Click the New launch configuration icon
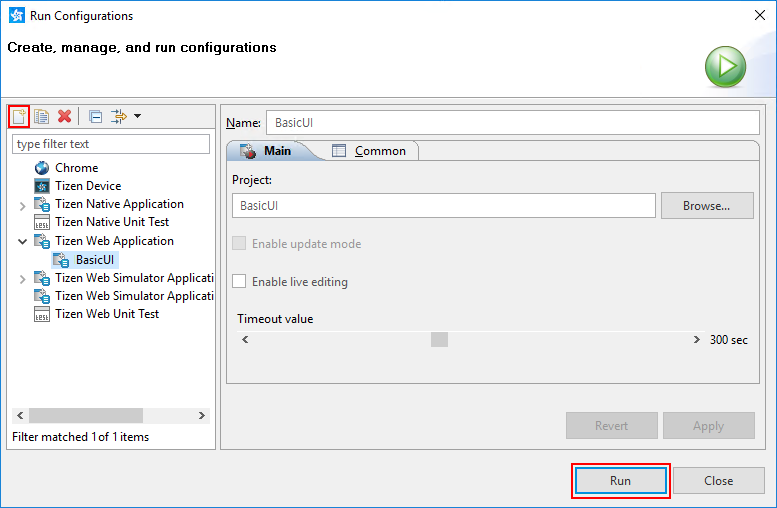The width and height of the screenshot is (777, 508). coord(19,116)
